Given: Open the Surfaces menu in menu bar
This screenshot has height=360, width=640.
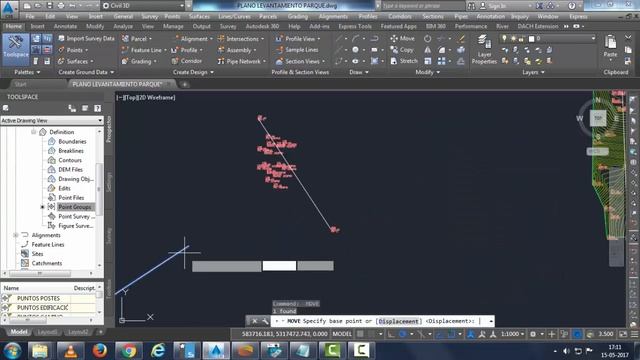Looking at the screenshot, I should (199, 16).
